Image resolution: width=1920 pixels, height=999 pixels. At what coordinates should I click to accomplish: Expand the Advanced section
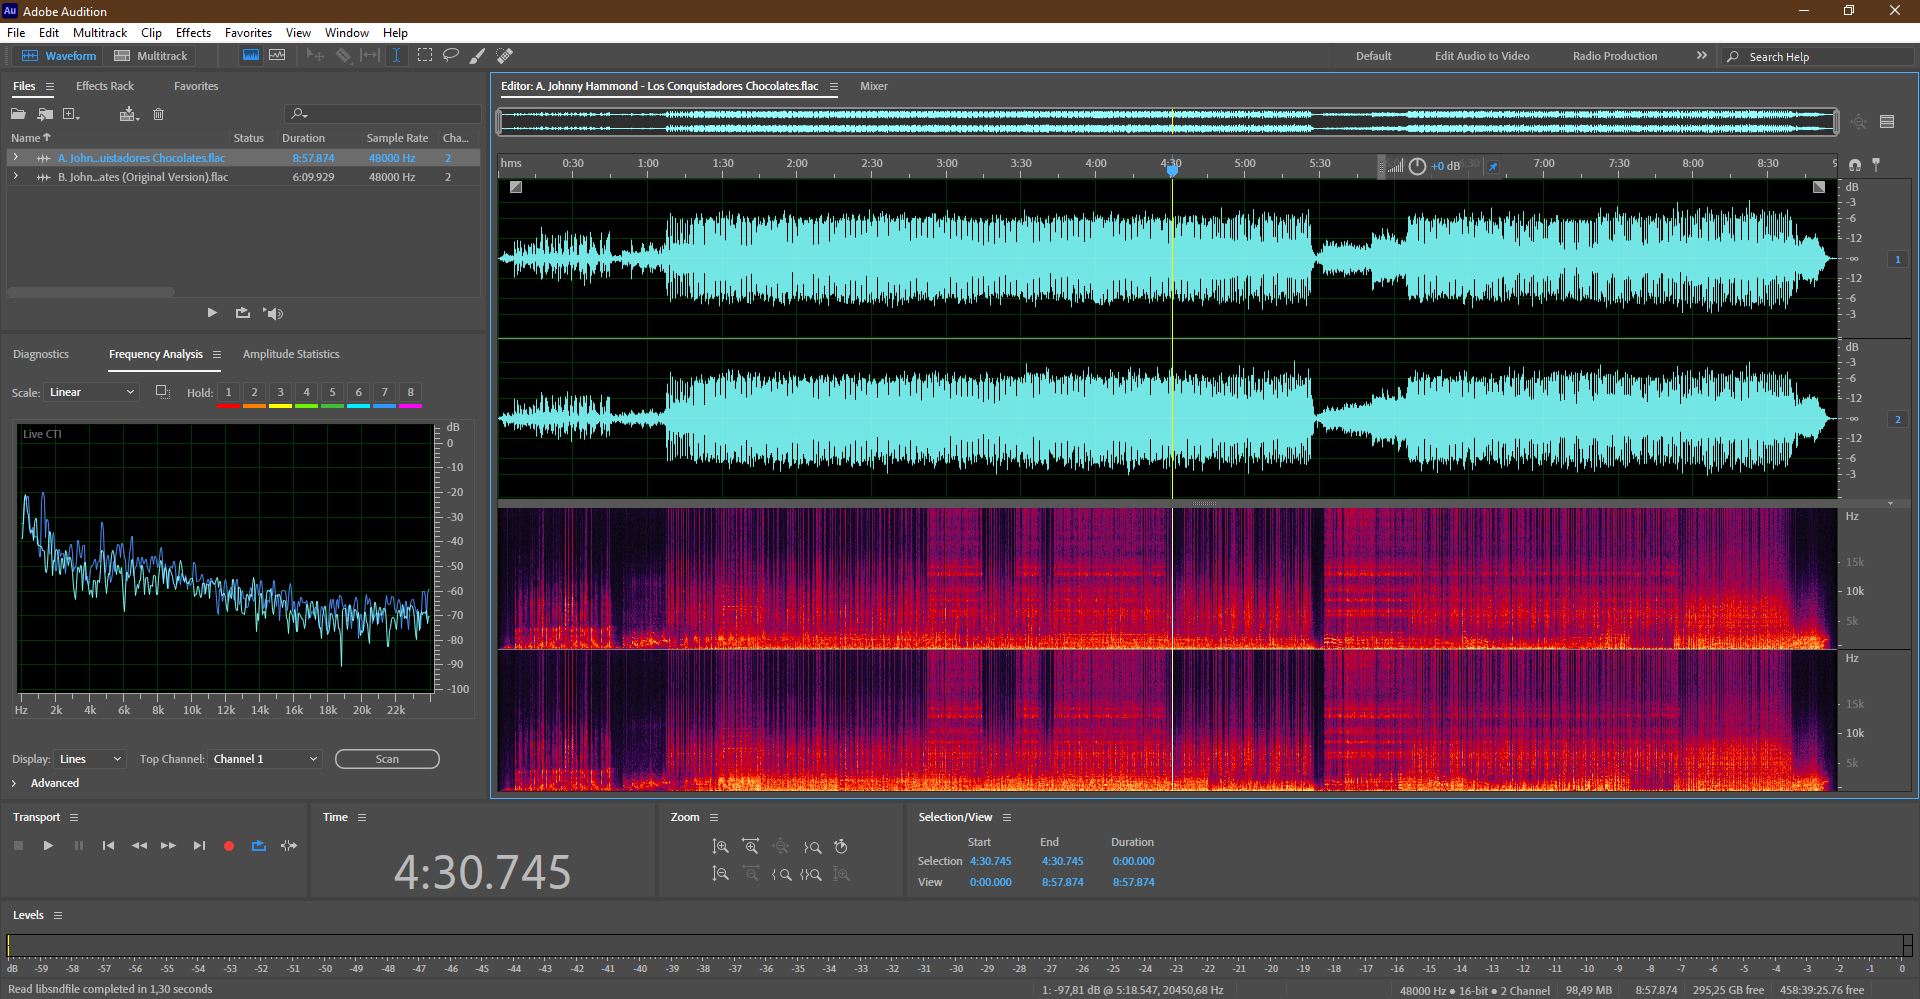pyautogui.click(x=14, y=783)
